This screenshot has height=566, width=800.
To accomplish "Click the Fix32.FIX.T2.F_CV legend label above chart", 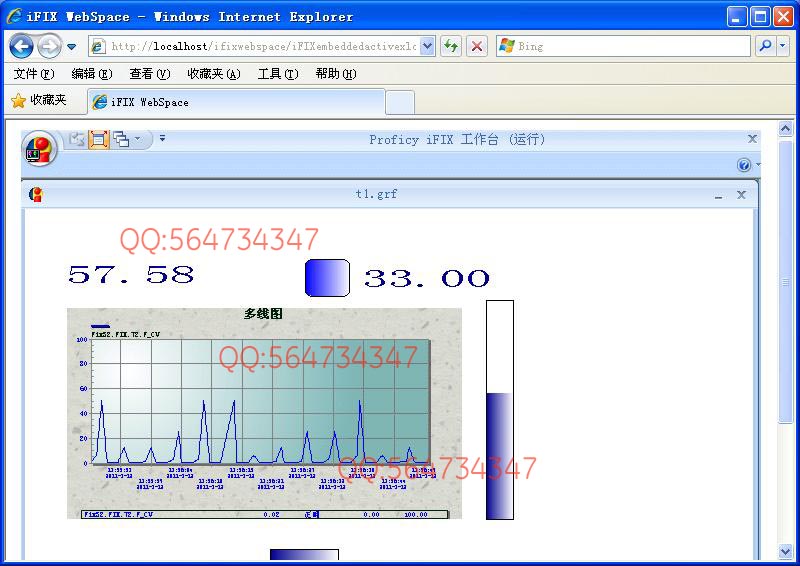I will coord(126,334).
